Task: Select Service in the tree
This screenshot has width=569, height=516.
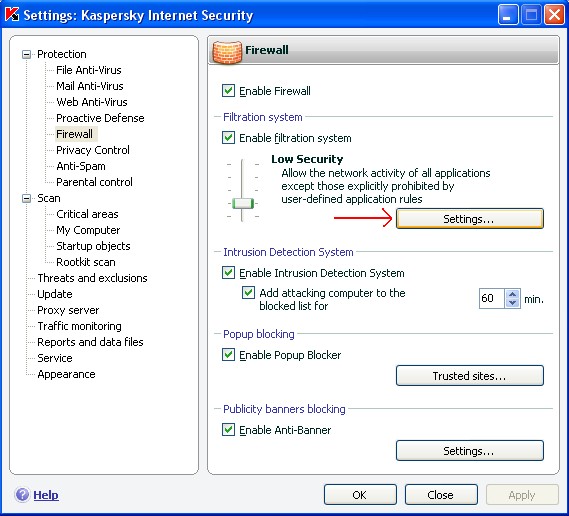Action: (x=55, y=358)
